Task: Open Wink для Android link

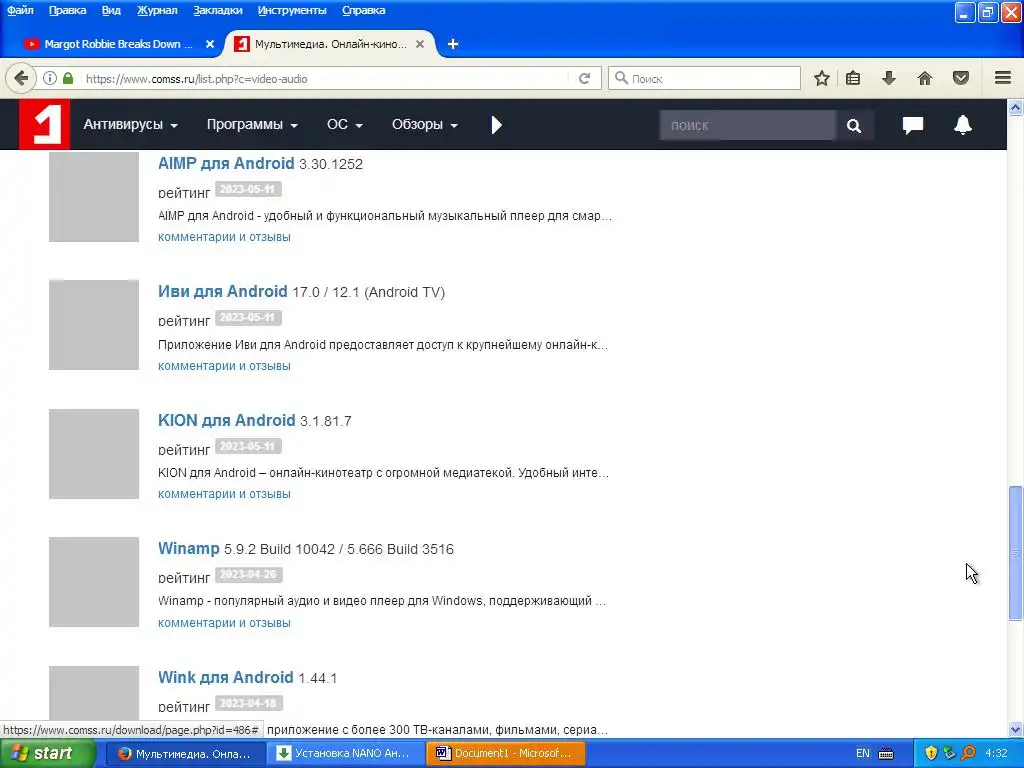Action: pyautogui.click(x=225, y=677)
